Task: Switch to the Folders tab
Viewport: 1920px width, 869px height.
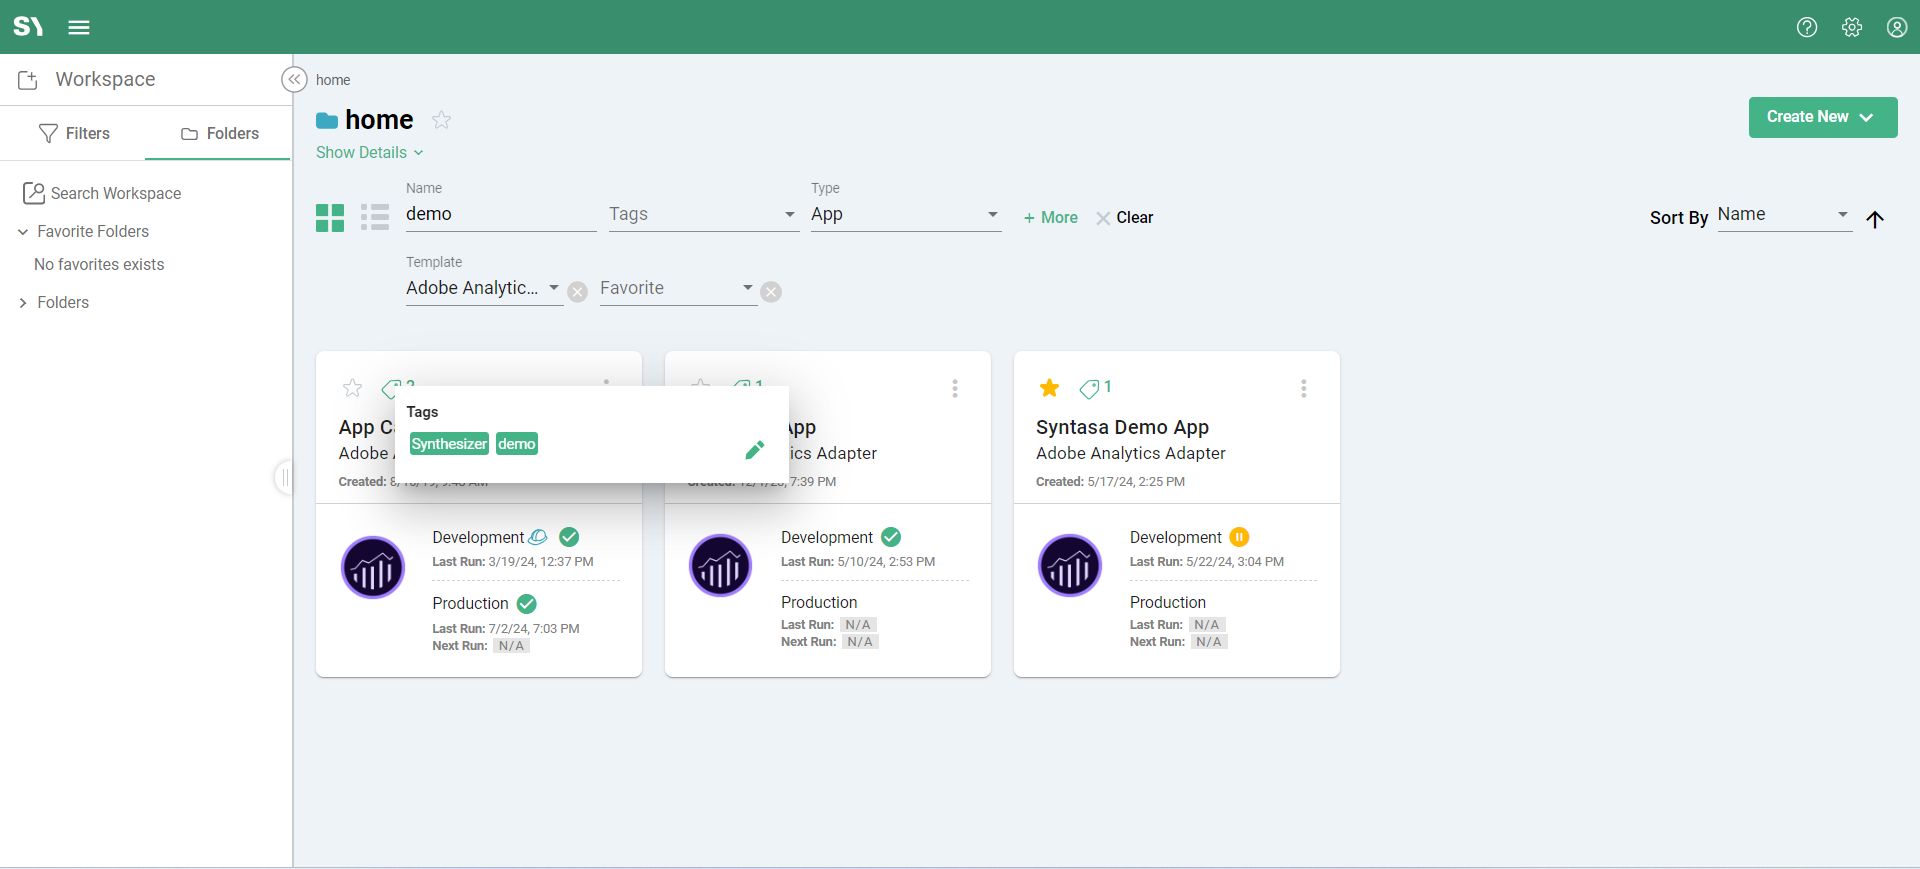Action: click(x=219, y=133)
